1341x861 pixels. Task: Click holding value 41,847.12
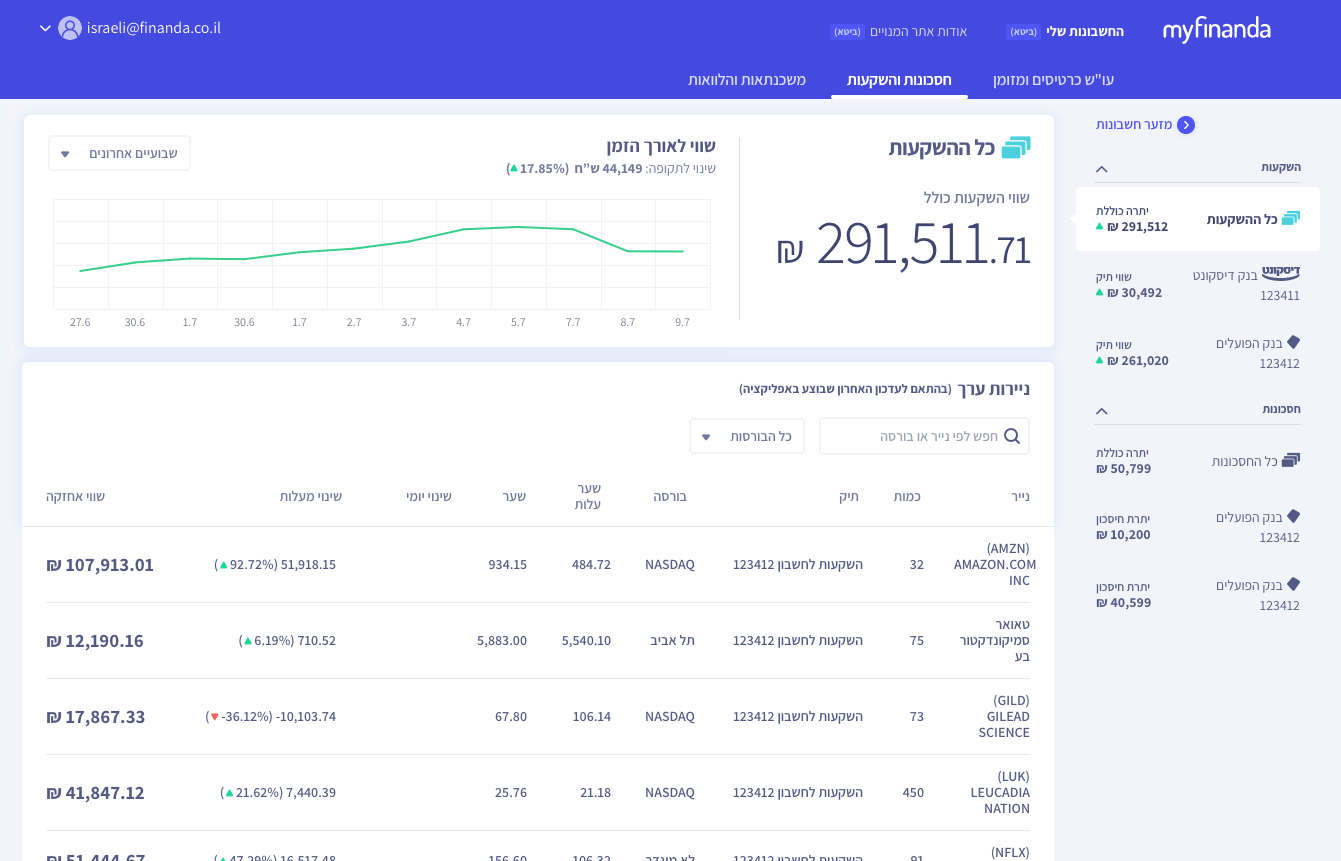[x=95, y=793]
